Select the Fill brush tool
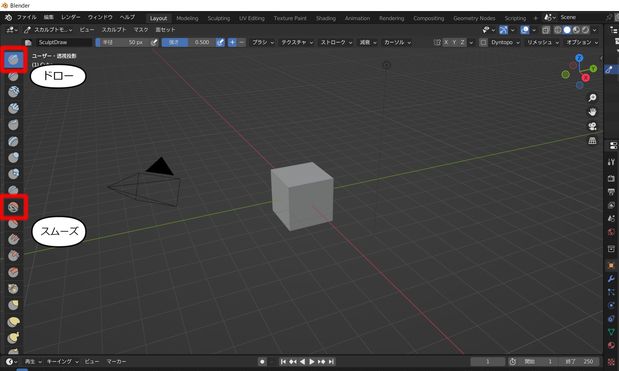 point(13,240)
